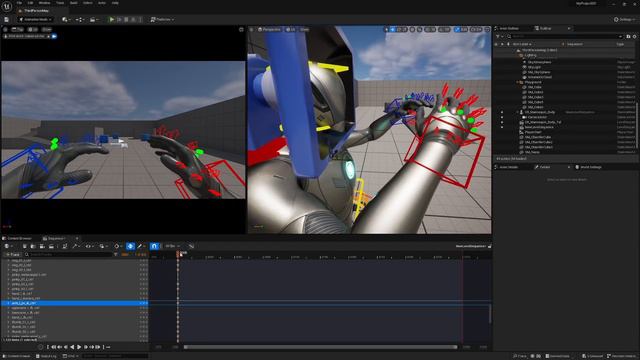Save the current level with the save icon

pyautogui.click(x=7, y=20)
